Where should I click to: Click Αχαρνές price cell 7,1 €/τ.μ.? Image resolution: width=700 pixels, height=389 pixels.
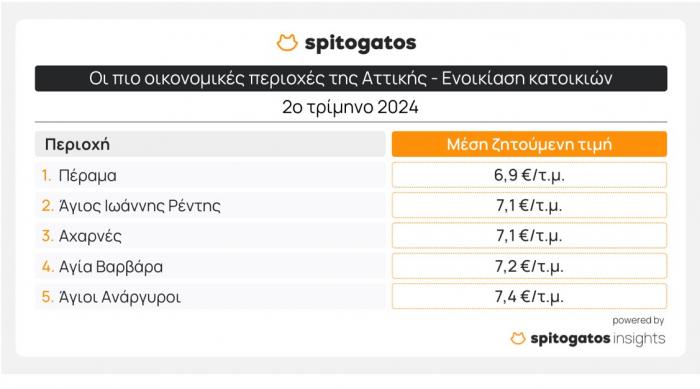coord(529,236)
